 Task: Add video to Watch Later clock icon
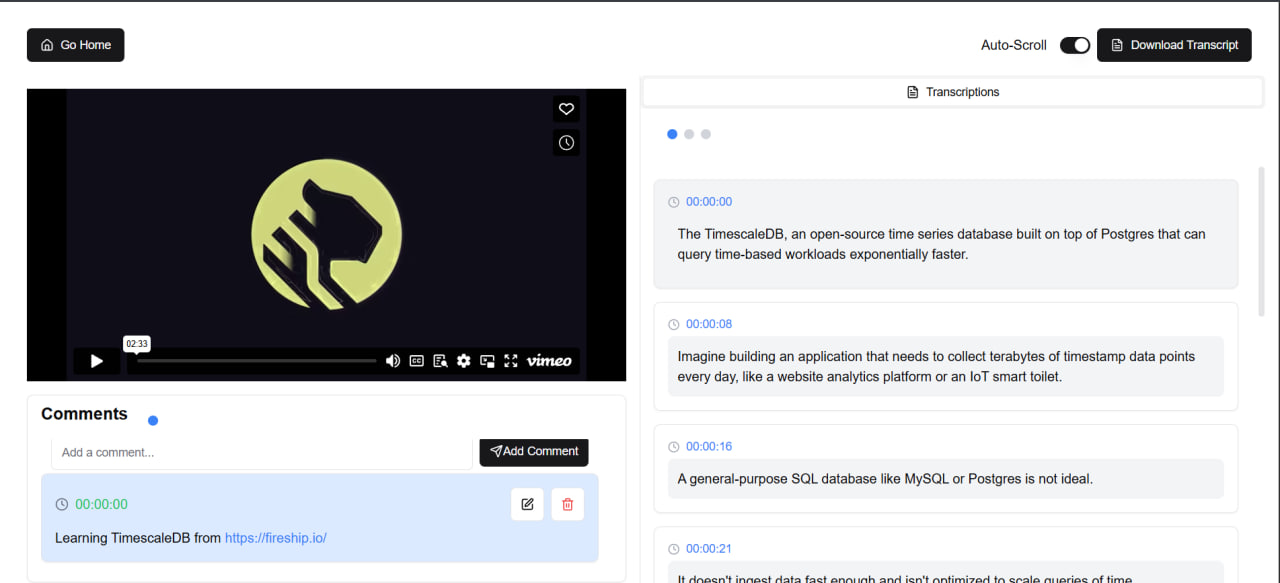click(x=566, y=143)
